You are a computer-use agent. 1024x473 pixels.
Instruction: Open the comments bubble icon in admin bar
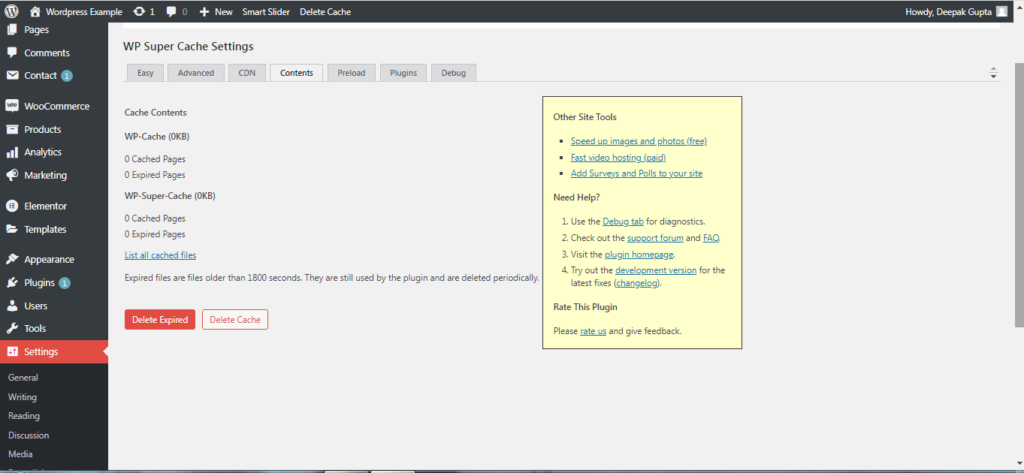171,12
